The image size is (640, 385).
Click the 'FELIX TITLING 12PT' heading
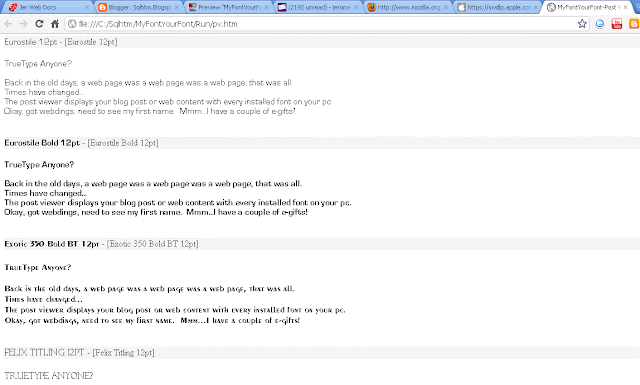[44, 352]
